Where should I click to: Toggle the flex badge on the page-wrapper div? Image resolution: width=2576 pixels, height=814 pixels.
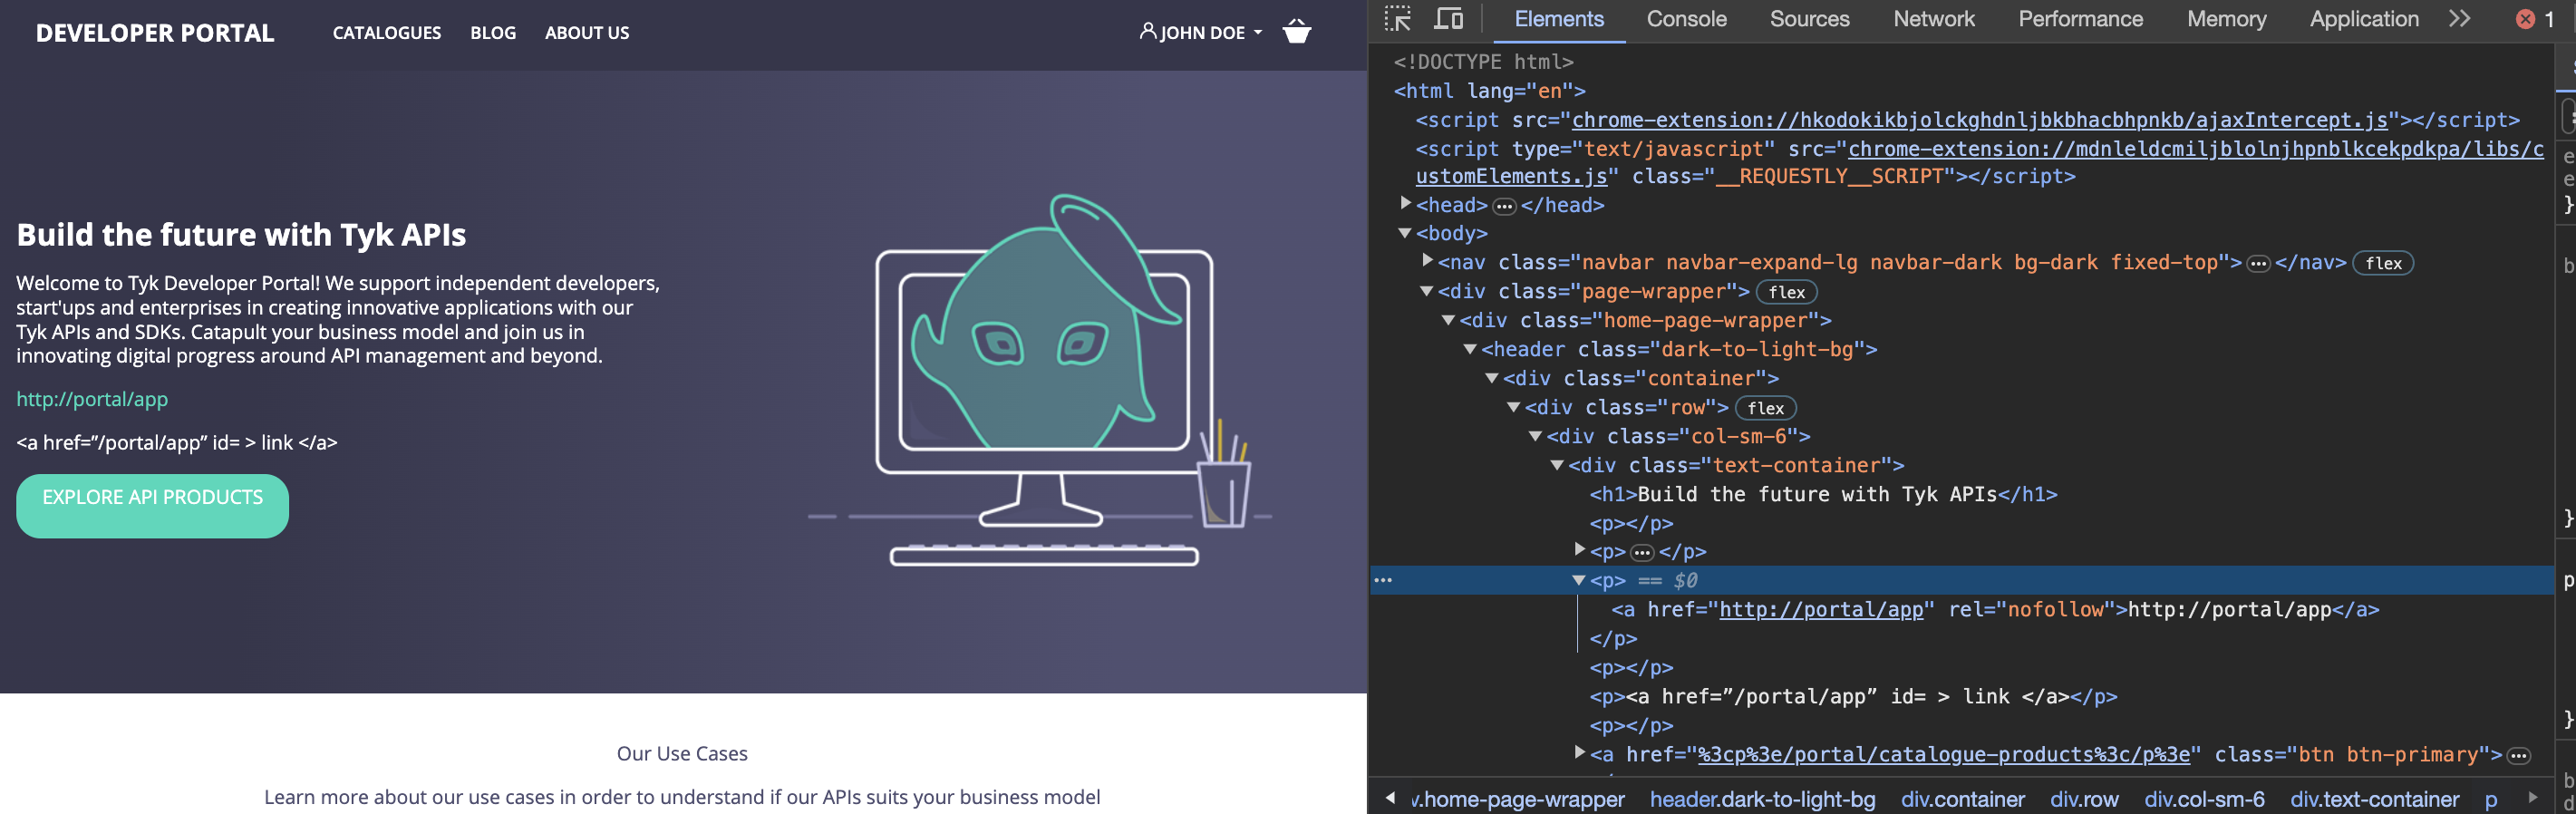click(x=1786, y=292)
